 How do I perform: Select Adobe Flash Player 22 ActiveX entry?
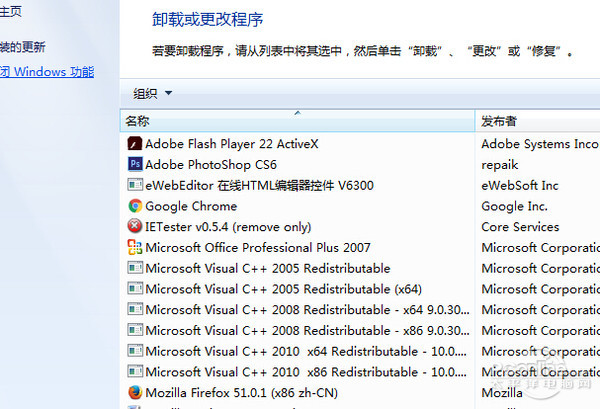[x=232, y=144]
